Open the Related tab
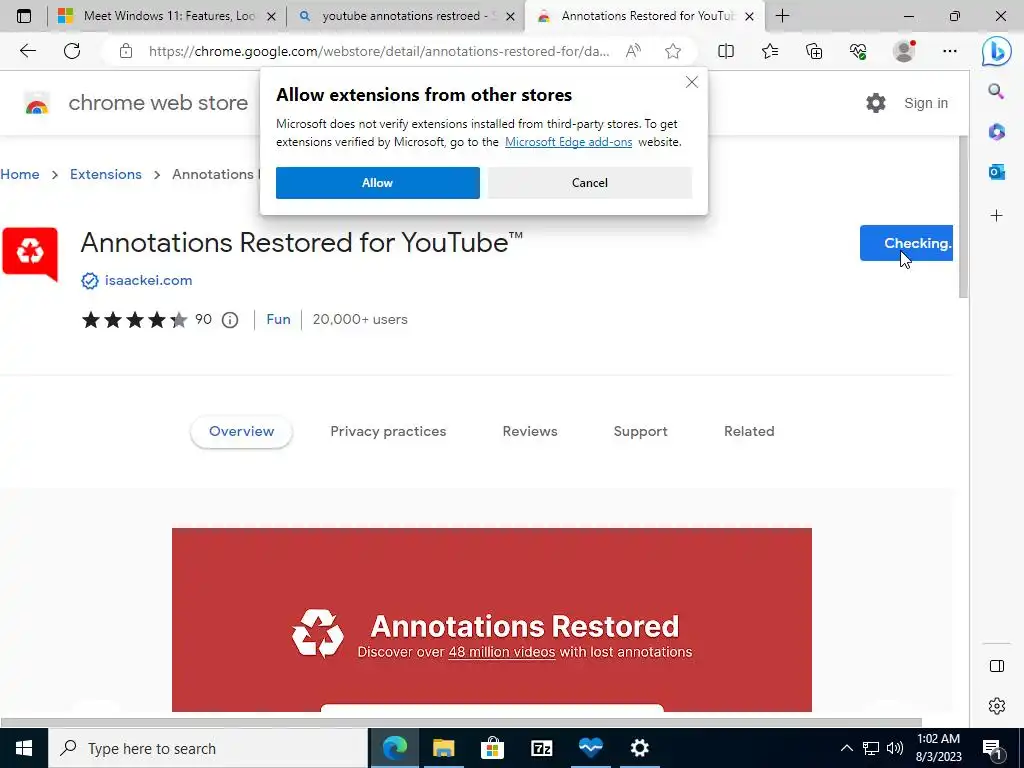 click(x=749, y=432)
